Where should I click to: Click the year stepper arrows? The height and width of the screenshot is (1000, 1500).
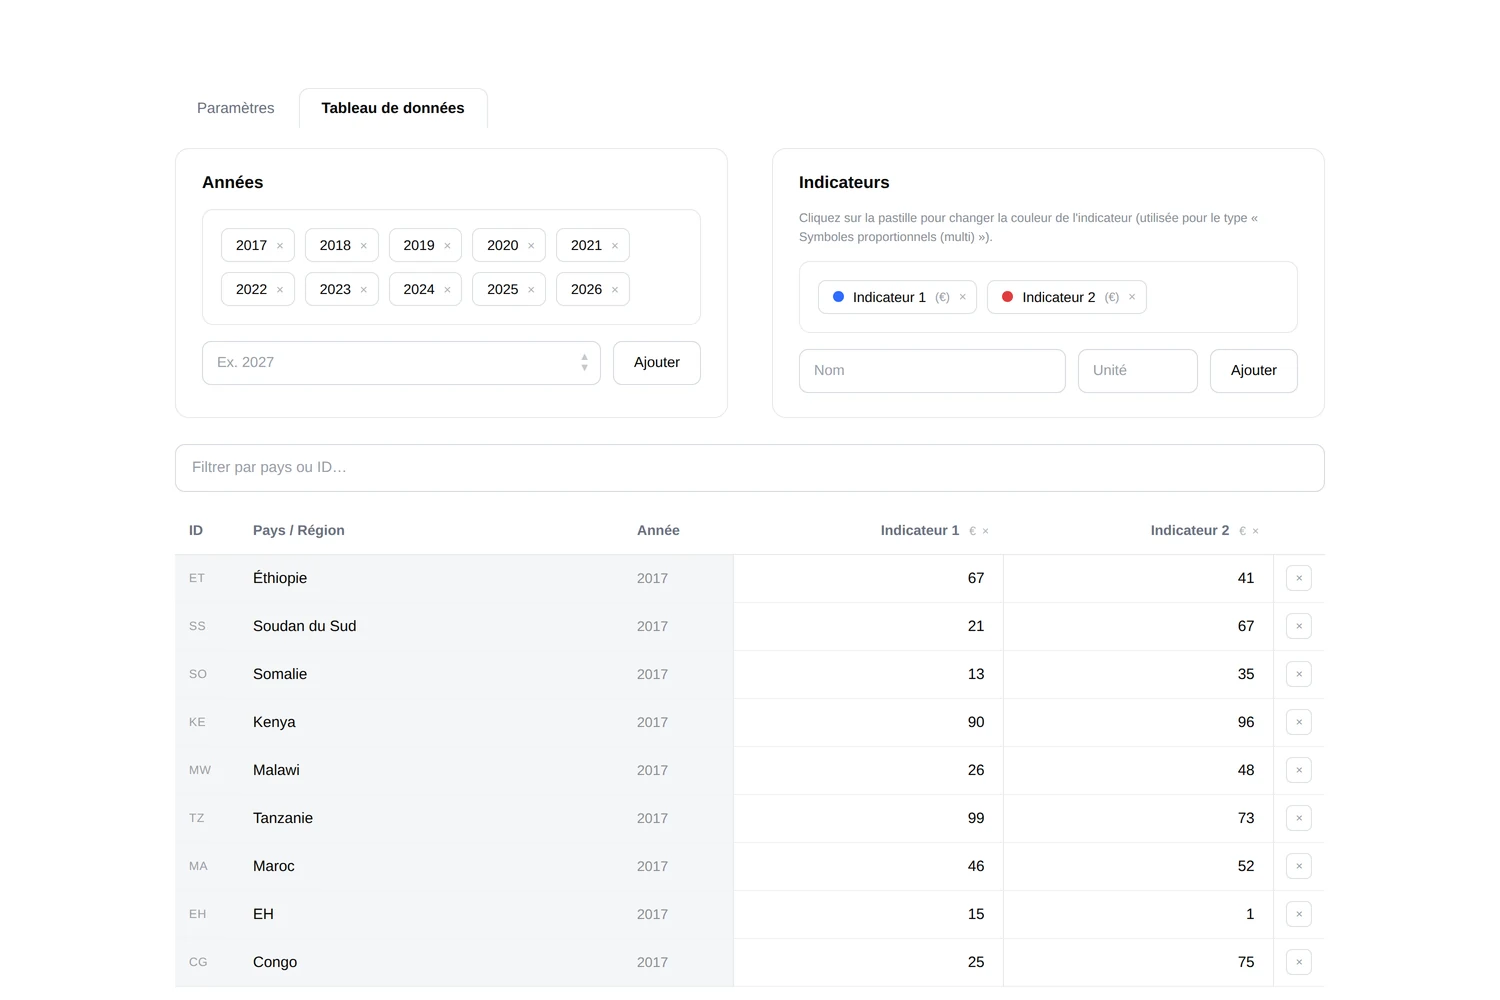(x=585, y=363)
